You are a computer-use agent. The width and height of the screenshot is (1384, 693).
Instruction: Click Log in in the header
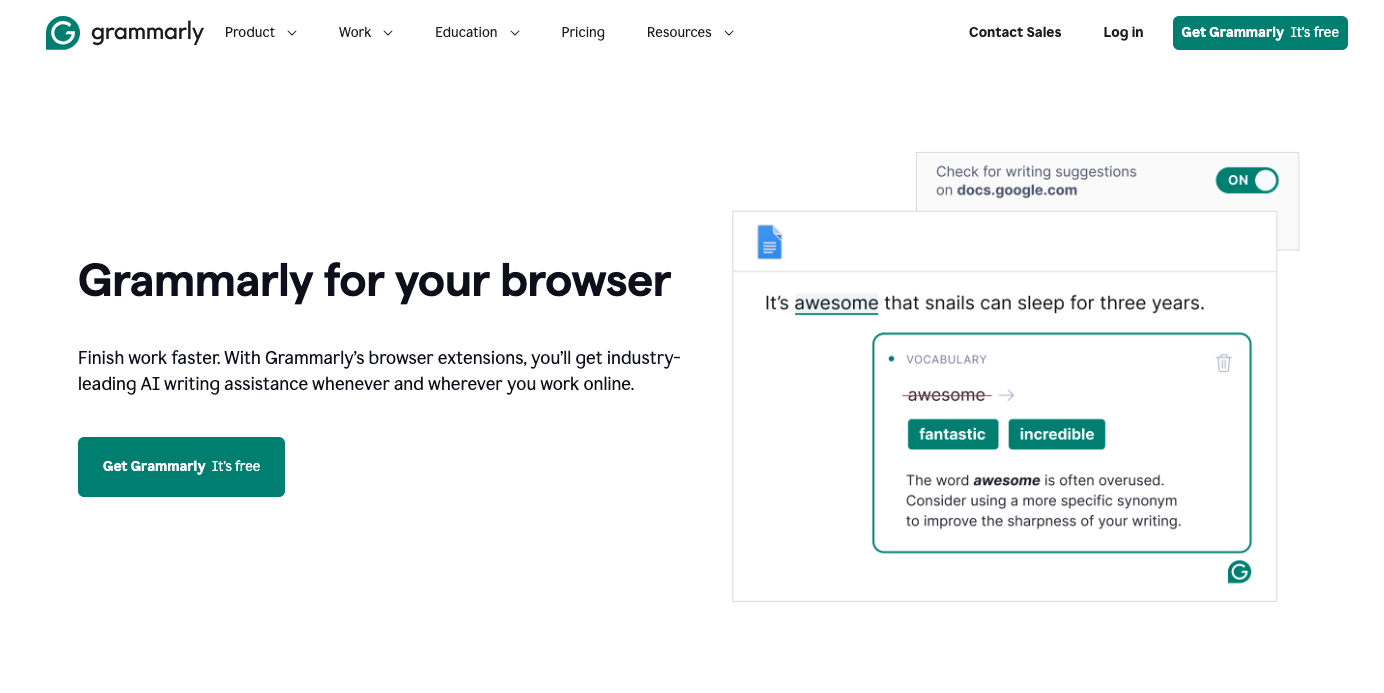(1123, 33)
